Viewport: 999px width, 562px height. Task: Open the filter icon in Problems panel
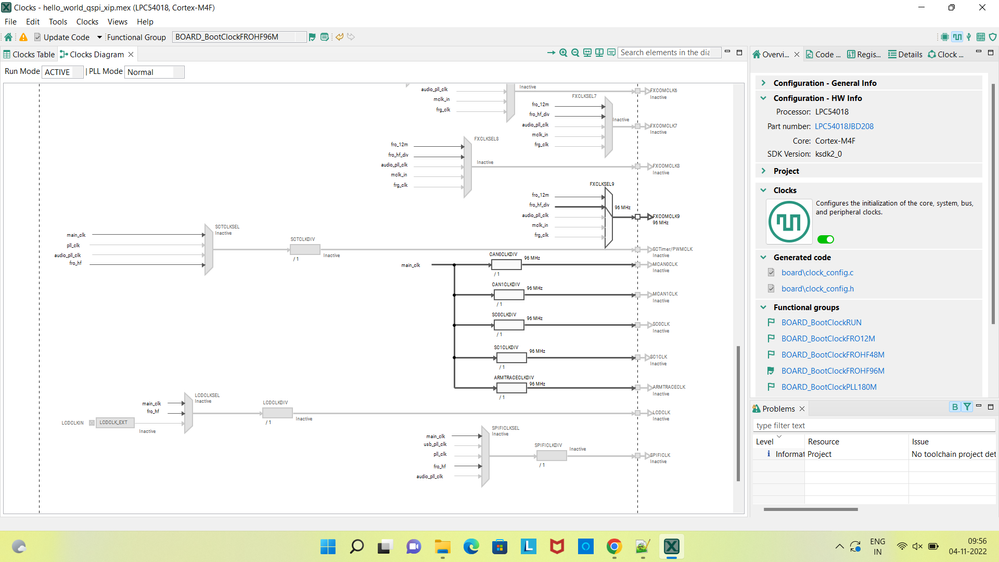click(x=967, y=407)
